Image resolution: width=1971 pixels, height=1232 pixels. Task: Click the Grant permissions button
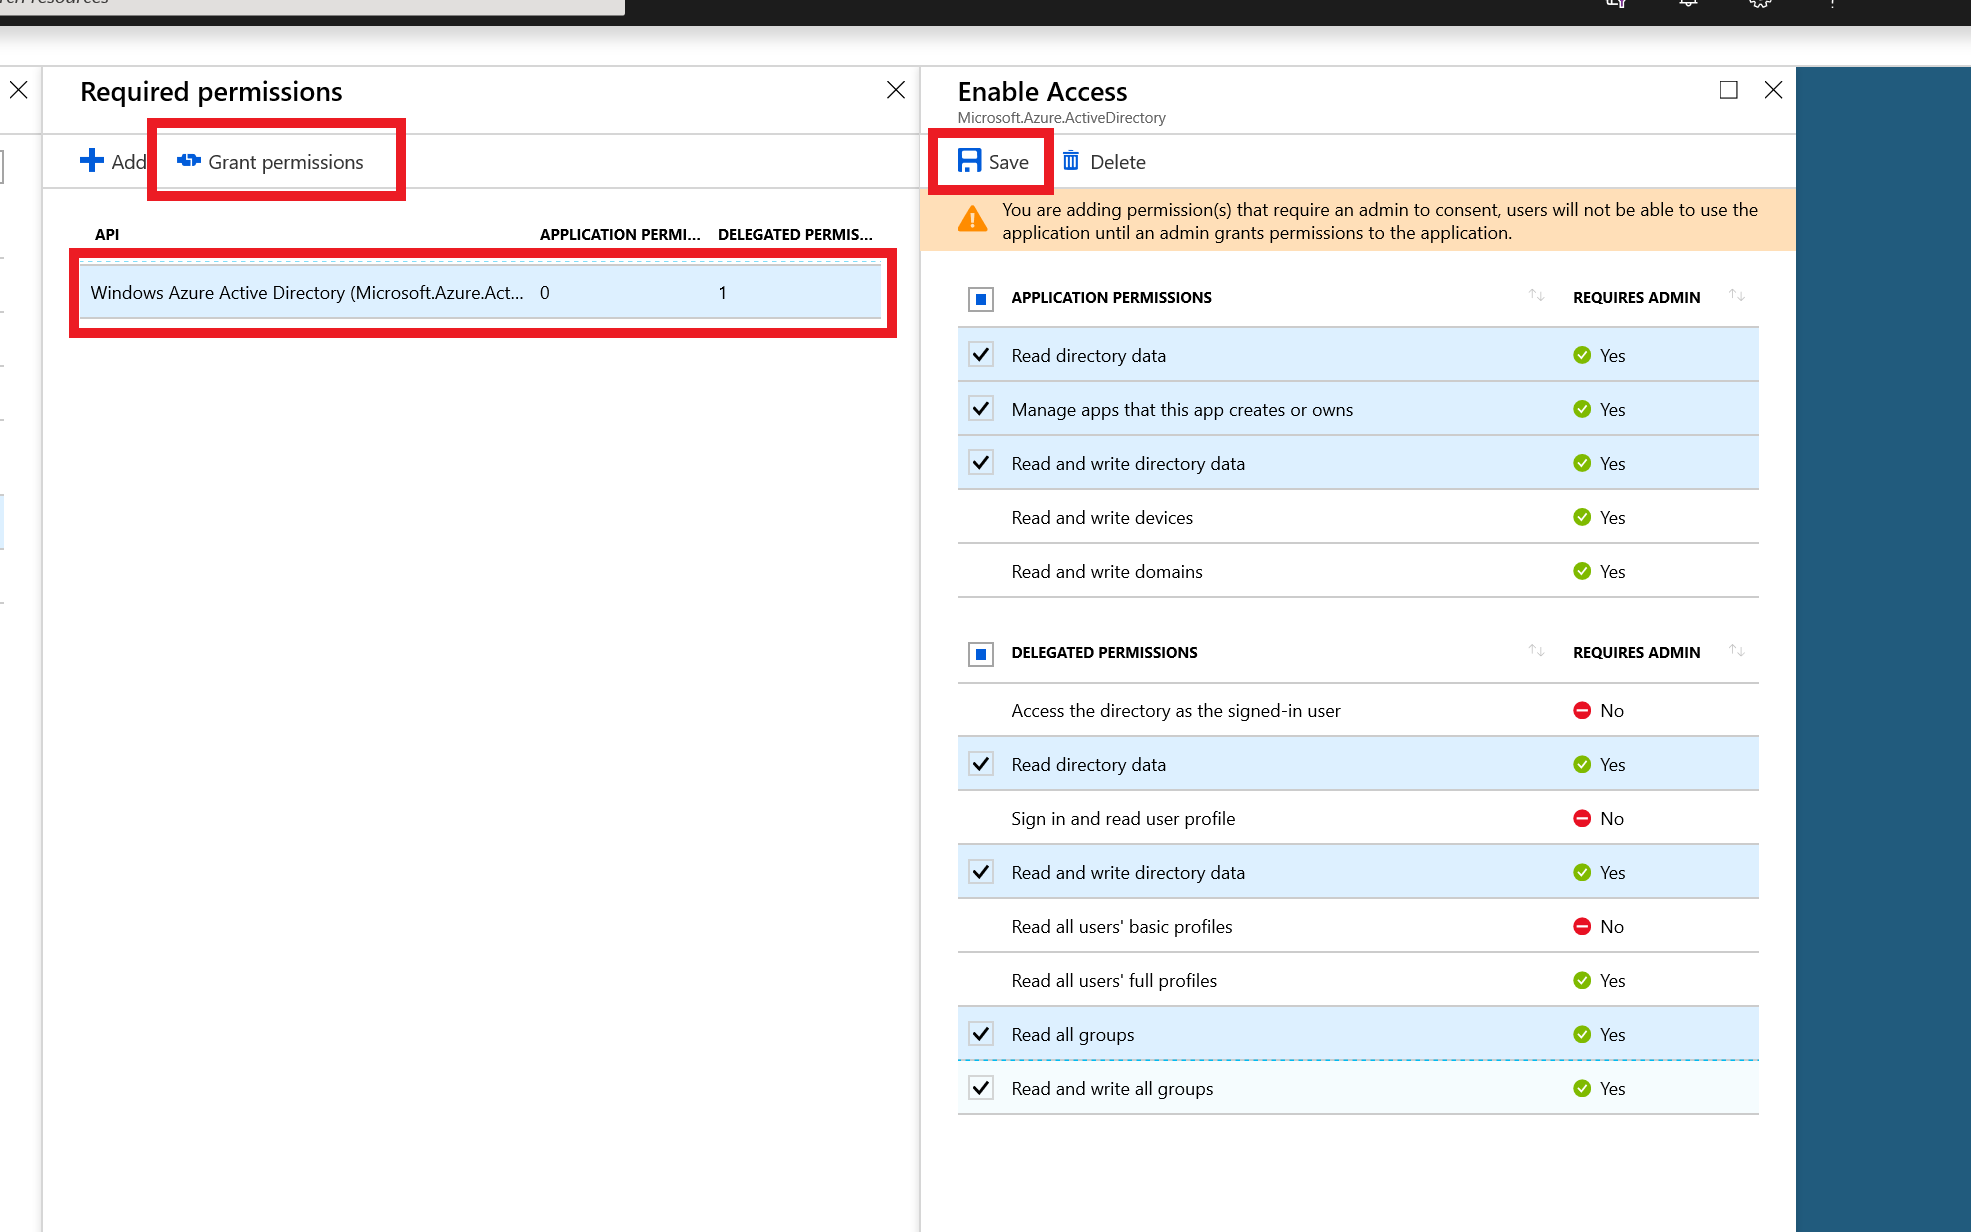pos(285,161)
